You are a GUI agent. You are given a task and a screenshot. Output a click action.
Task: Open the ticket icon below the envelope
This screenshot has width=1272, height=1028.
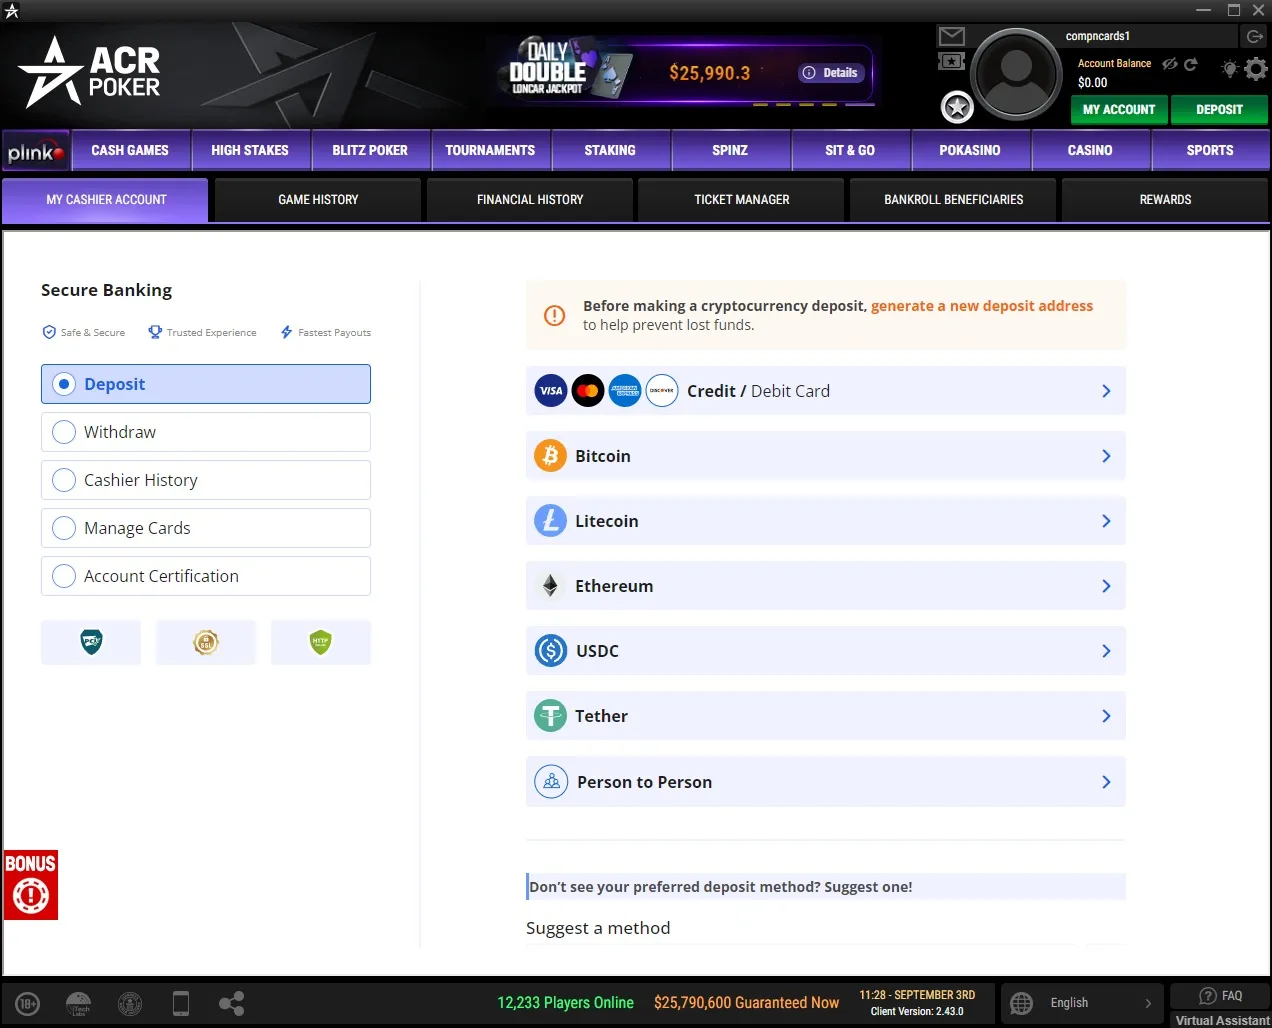(951, 62)
